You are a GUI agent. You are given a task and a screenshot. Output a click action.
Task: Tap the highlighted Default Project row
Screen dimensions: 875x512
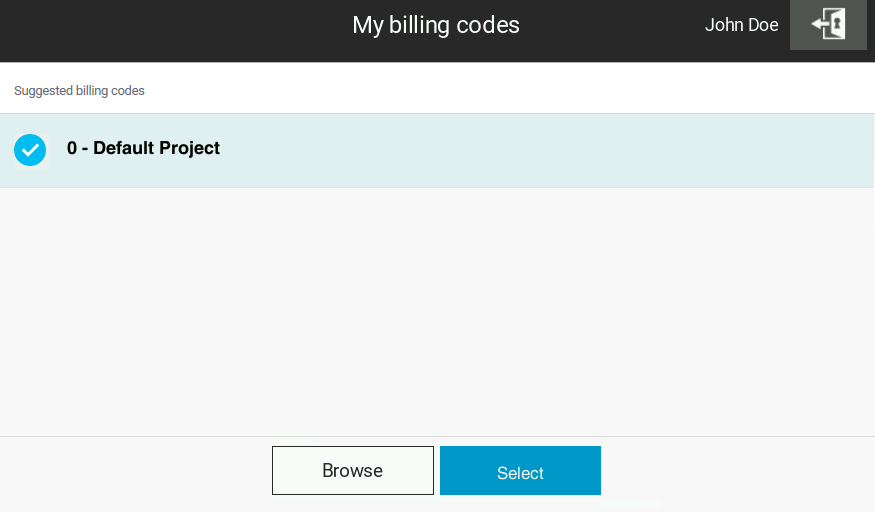coord(500,150)
